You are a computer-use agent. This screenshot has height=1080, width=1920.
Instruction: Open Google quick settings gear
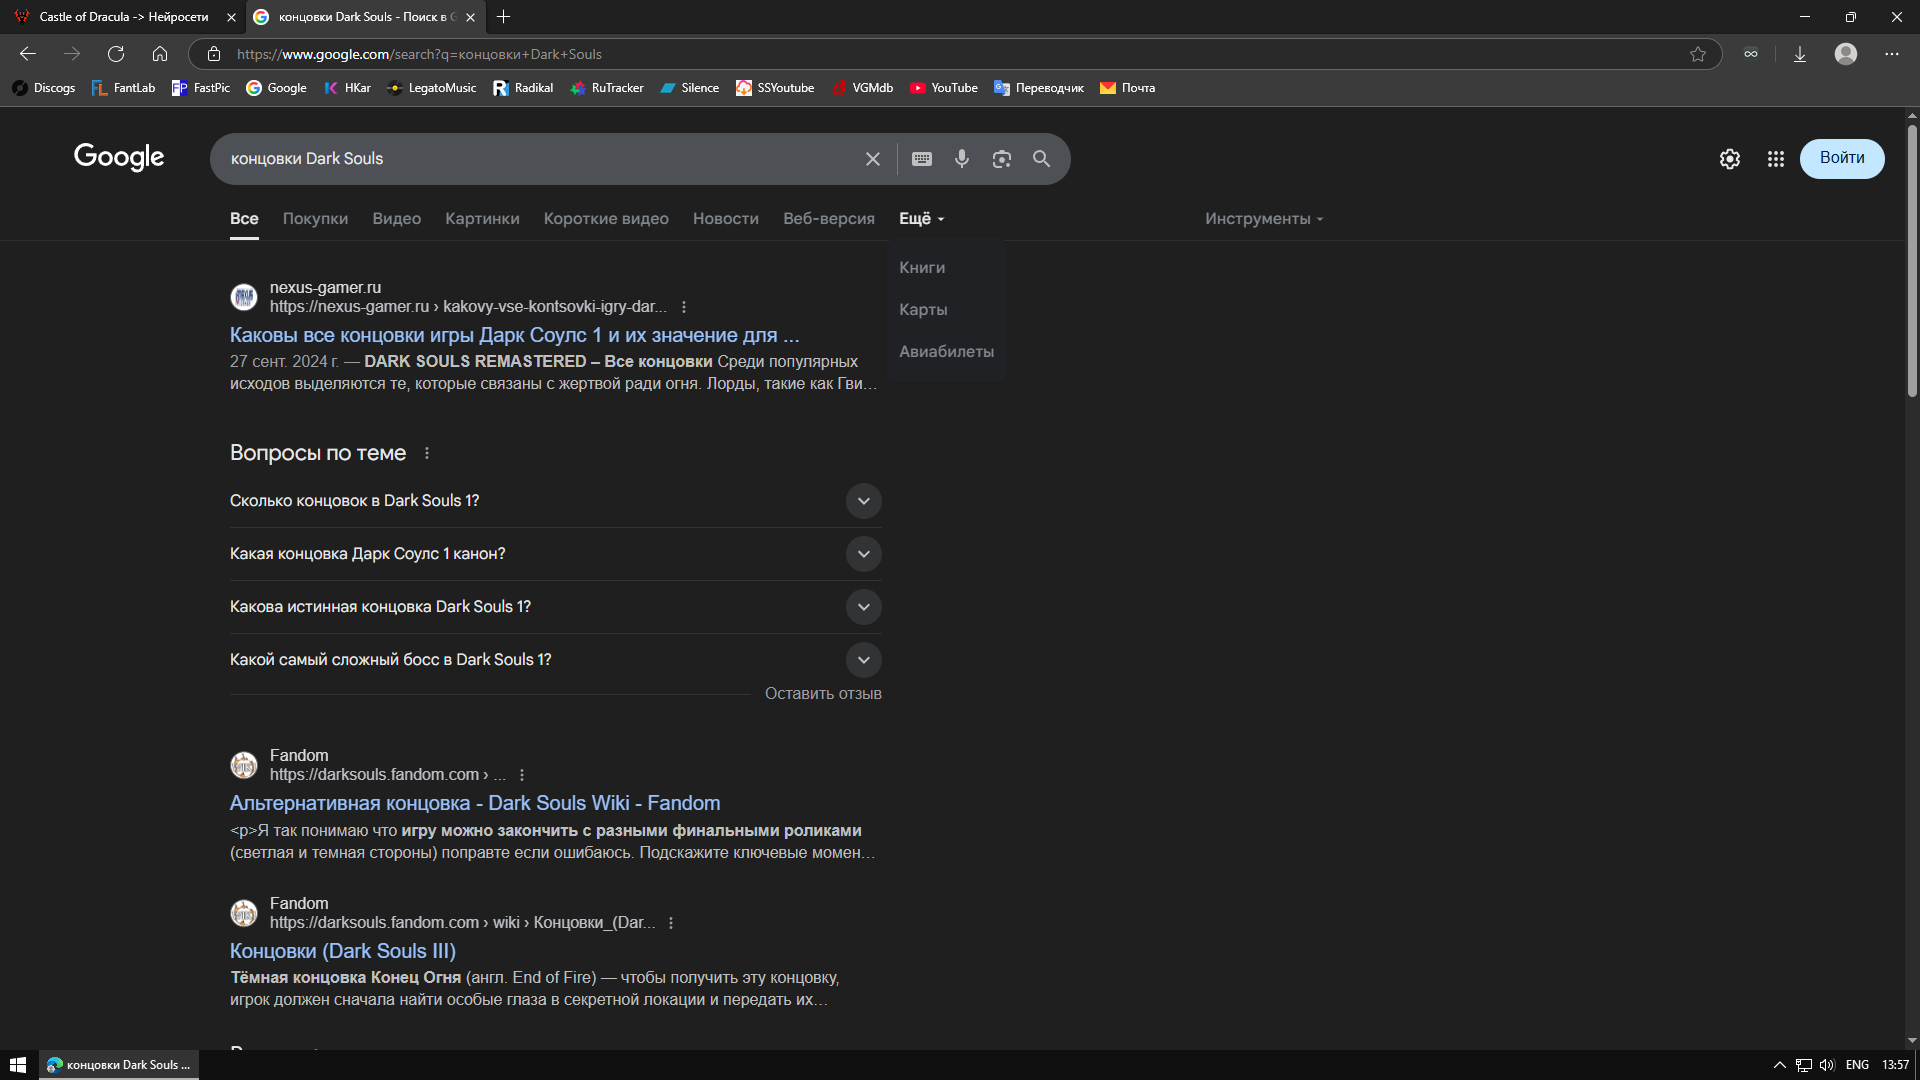tap(1730, 159)
